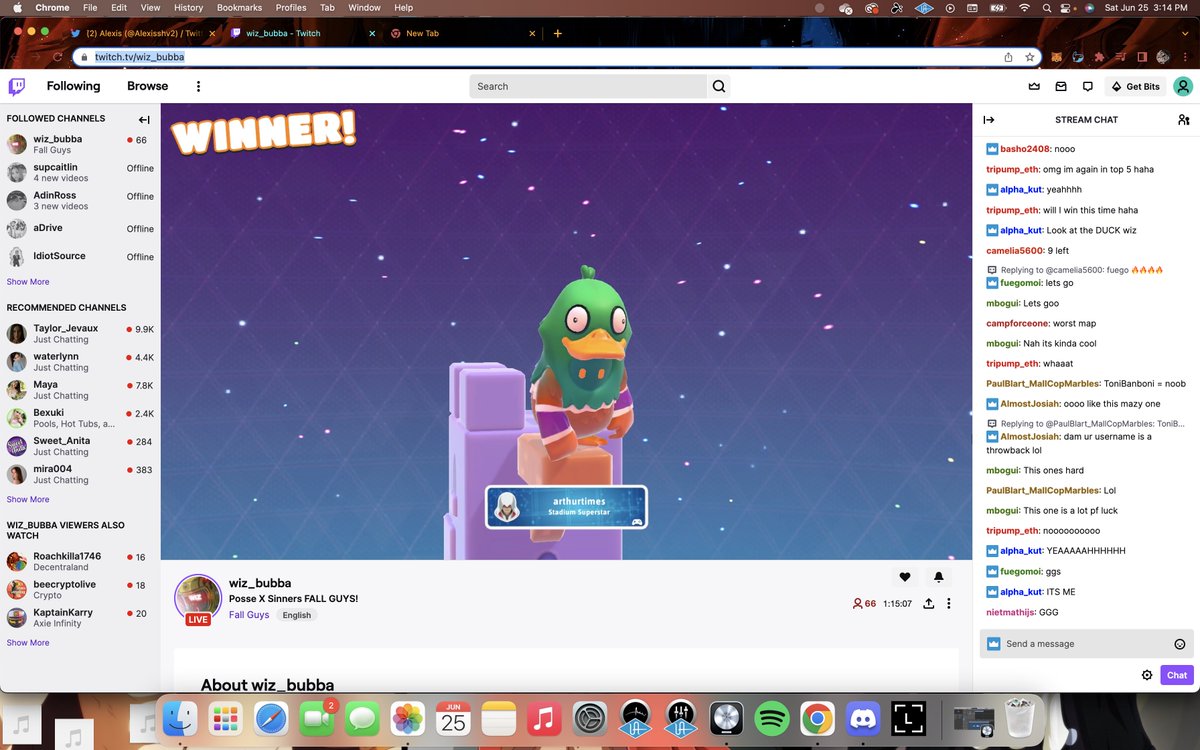Open the Sweet_Anita recommended channel
Viewport: 1200px width, 750px height.
(80, 445)
